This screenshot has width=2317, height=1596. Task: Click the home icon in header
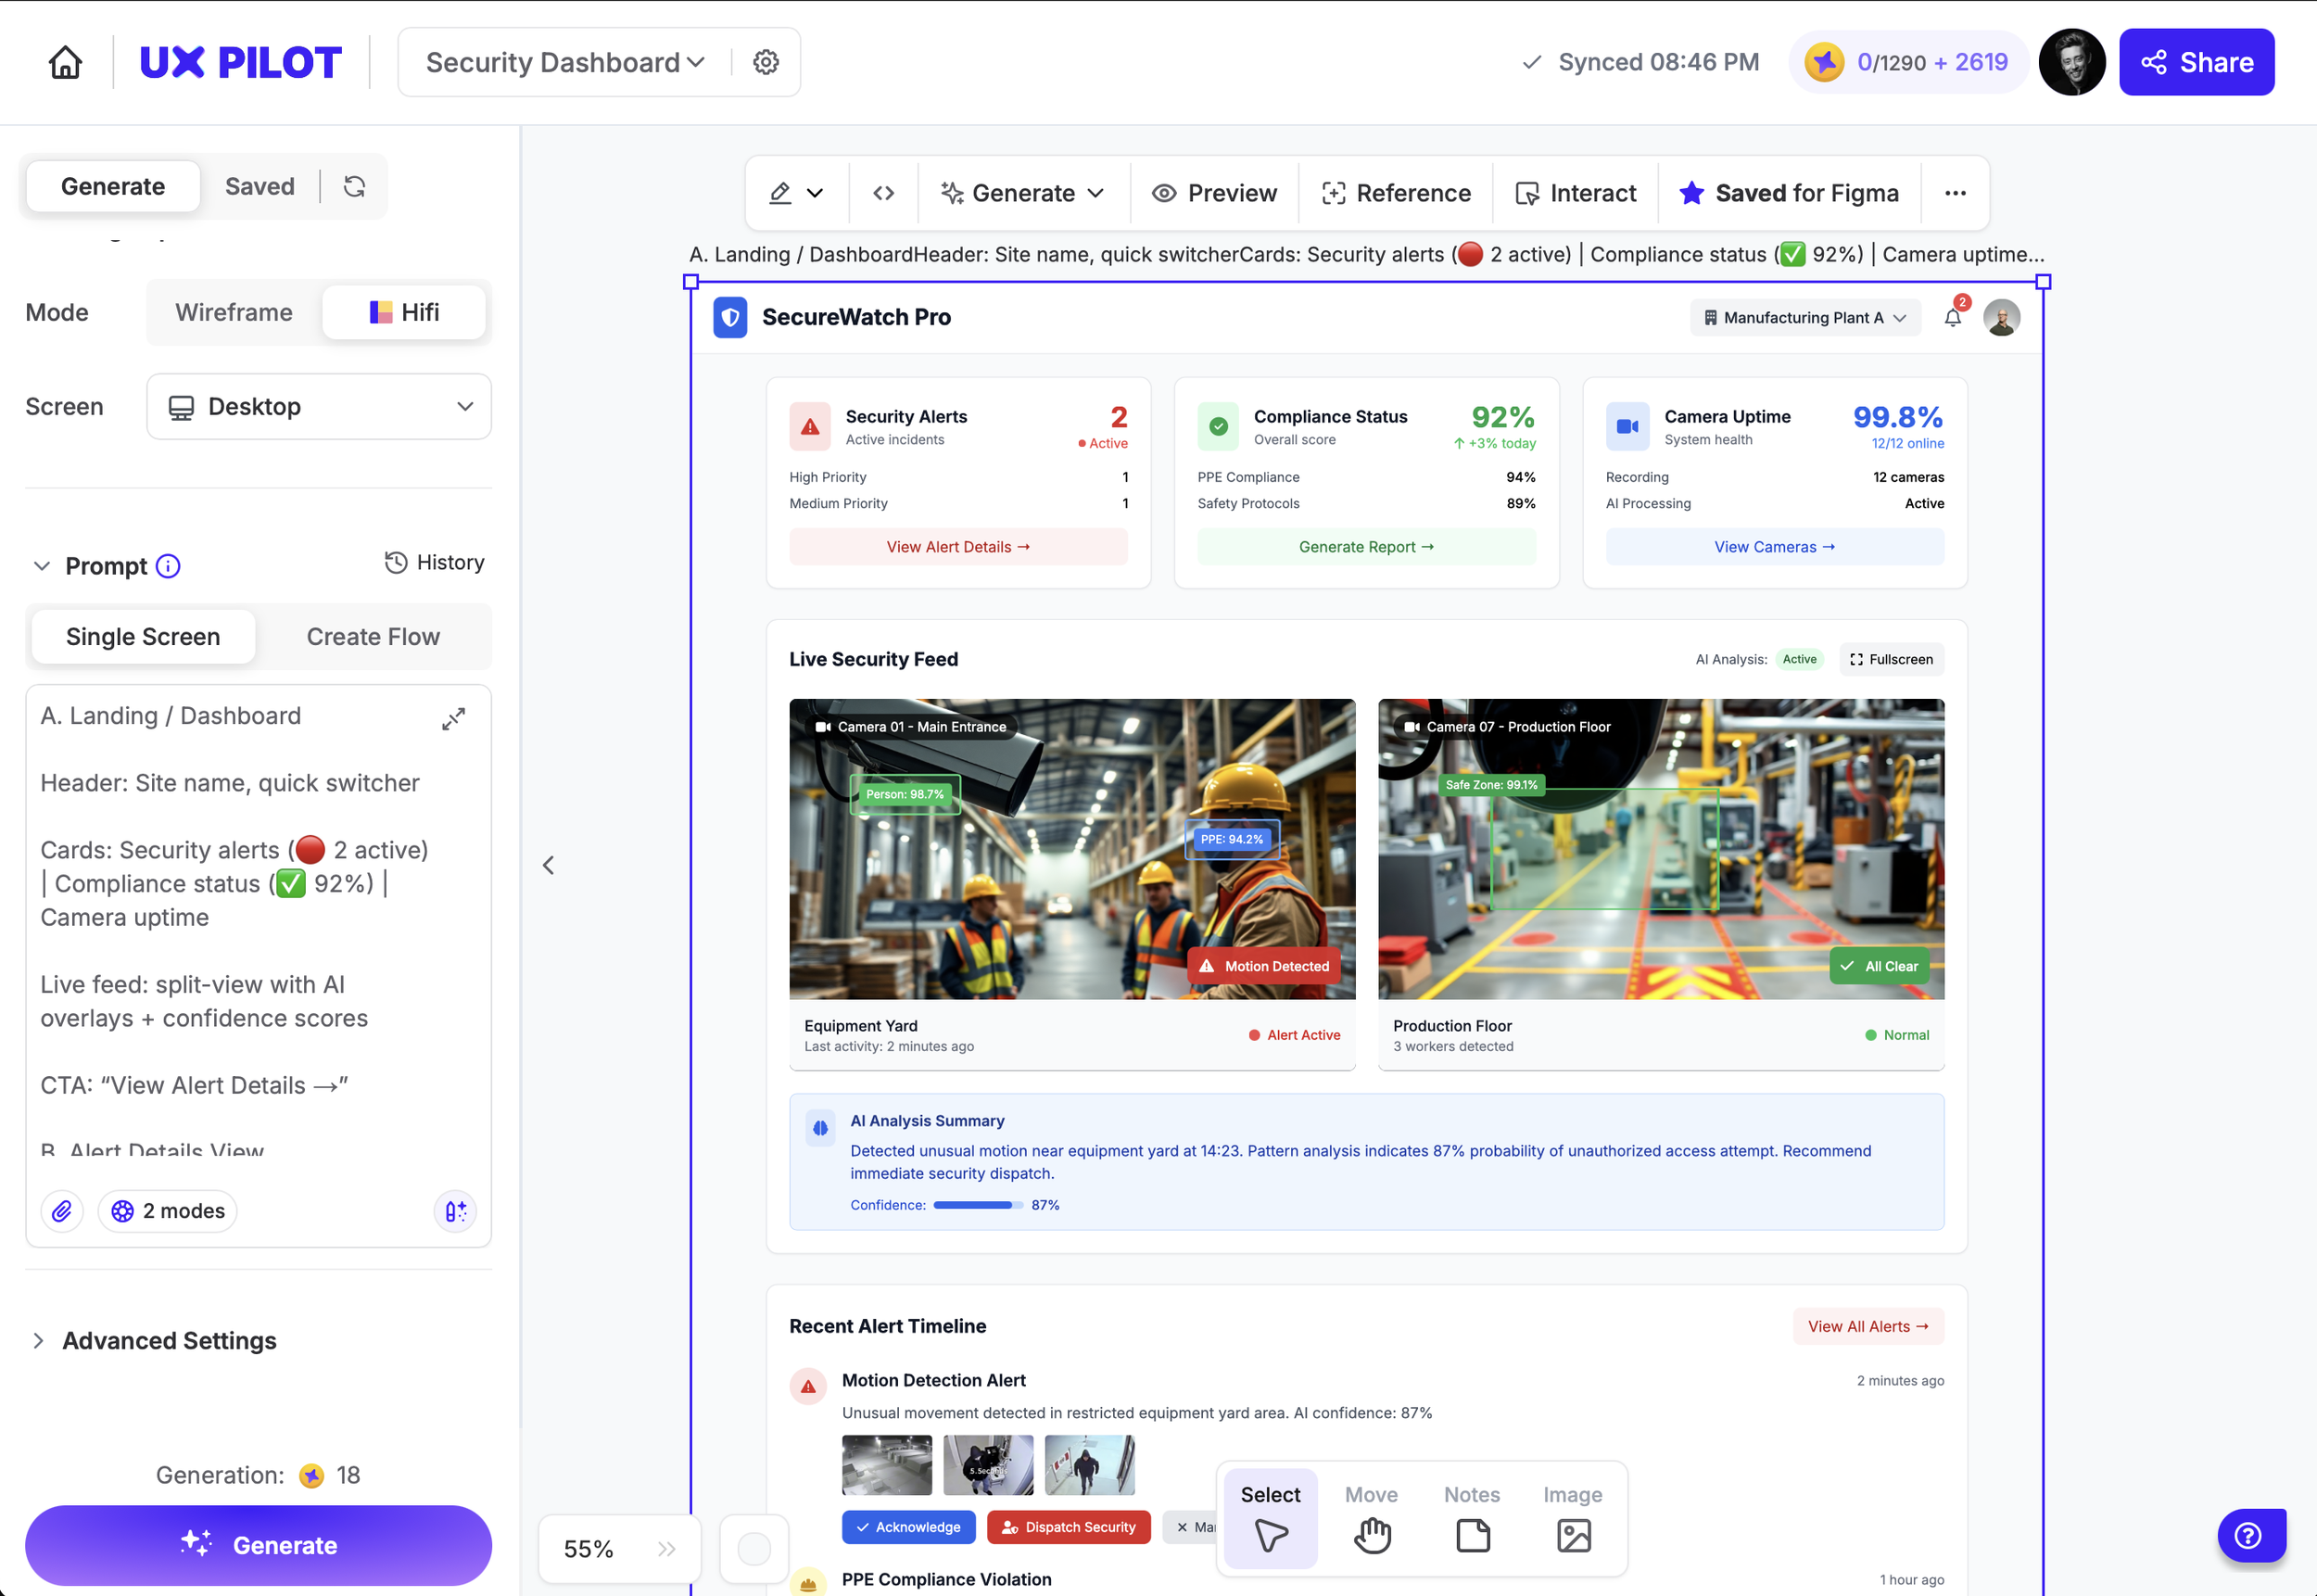point(65,62)
